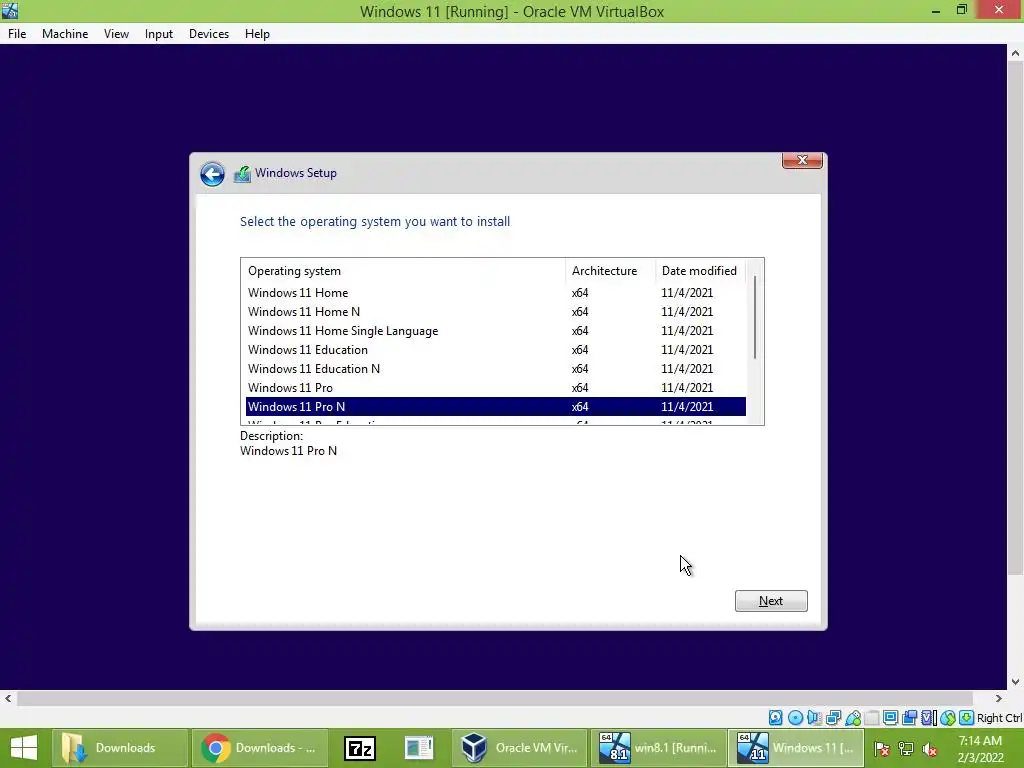The image size is (1024, 768).
Task: Open the Machine menu
Action: tap(65, 34)
